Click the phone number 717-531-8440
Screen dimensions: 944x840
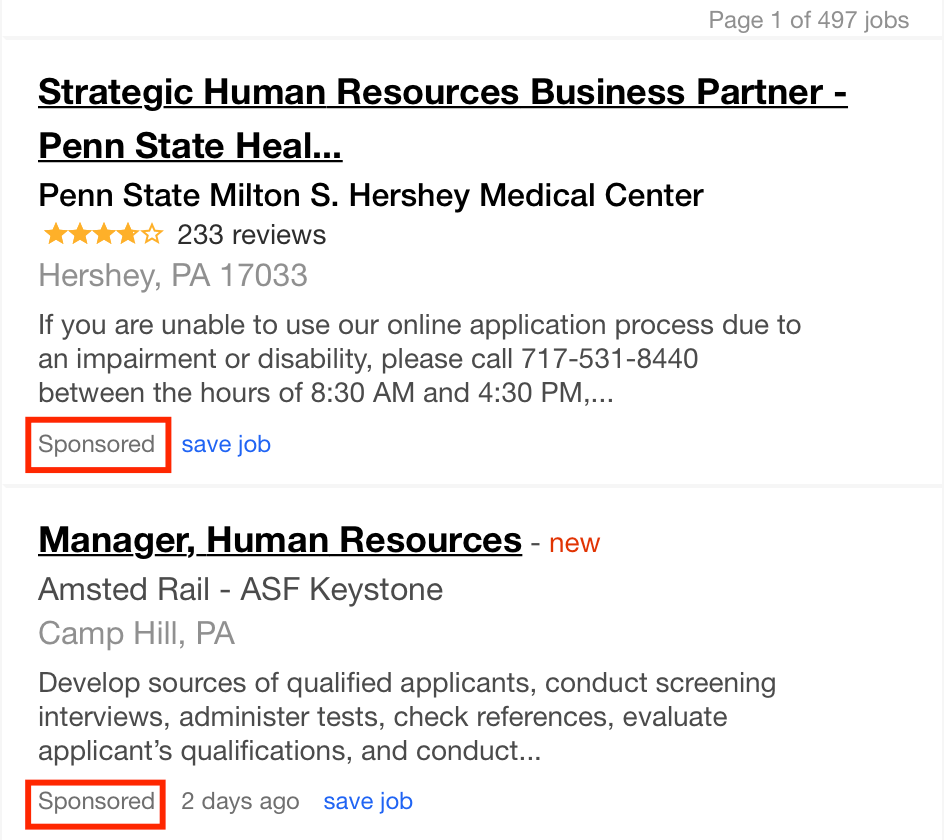coord(609,358)
